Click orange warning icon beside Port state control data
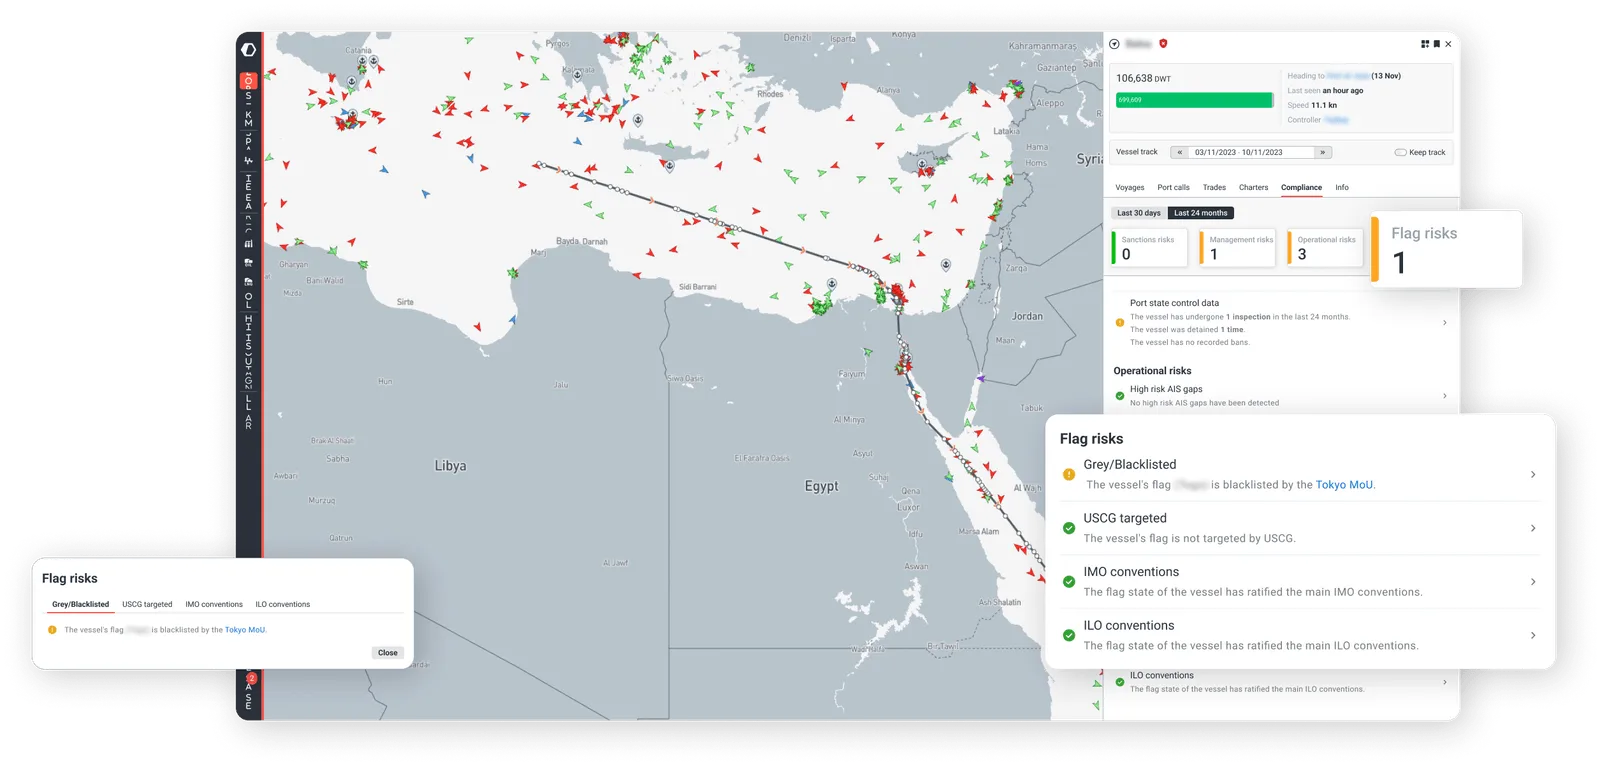The image size is (1600, 765). click(1120, 322)
